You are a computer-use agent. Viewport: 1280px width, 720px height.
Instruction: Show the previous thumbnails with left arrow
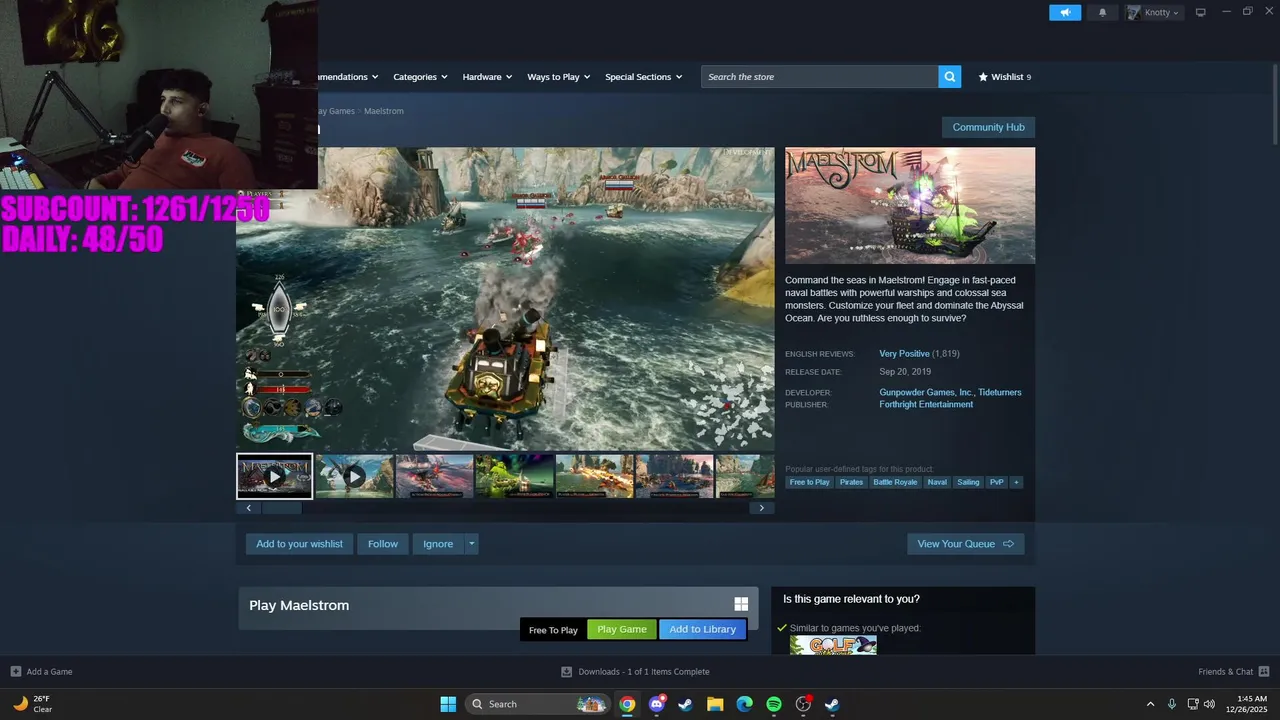tap(249, 508)
